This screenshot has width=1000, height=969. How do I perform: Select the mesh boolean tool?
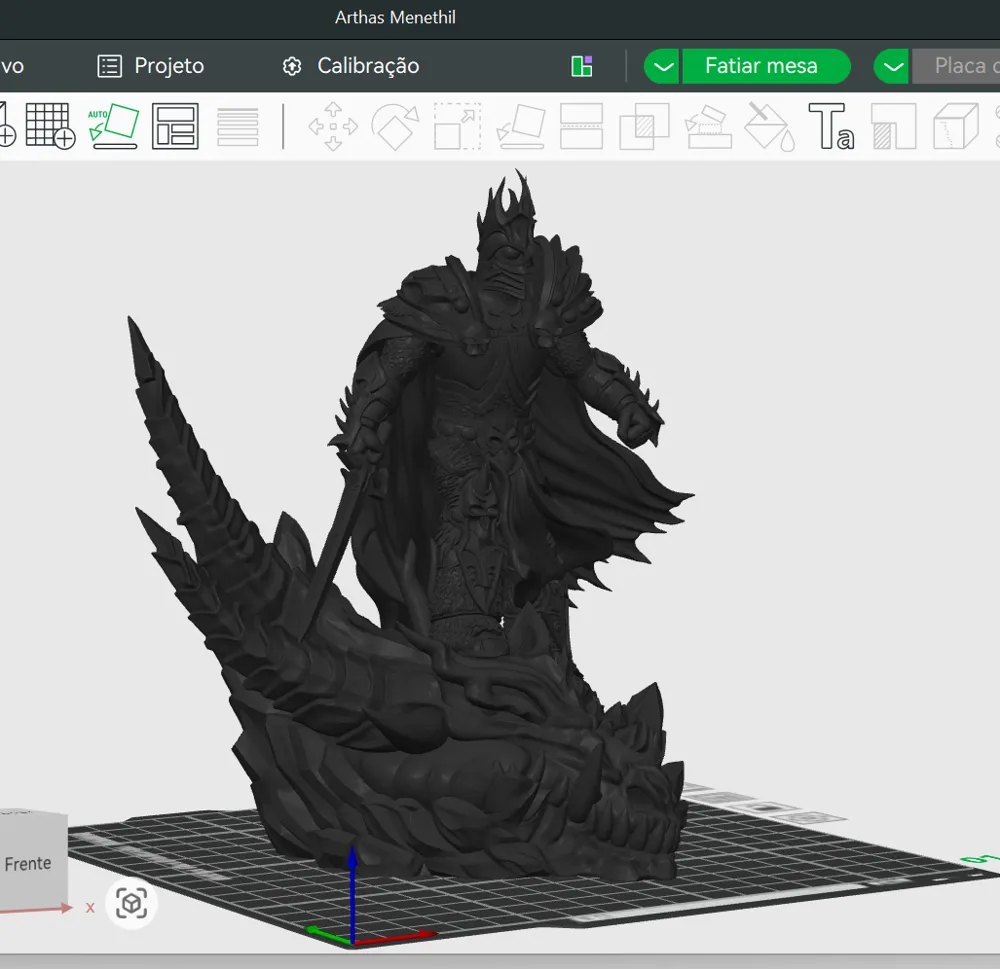[x=644, y=126]
